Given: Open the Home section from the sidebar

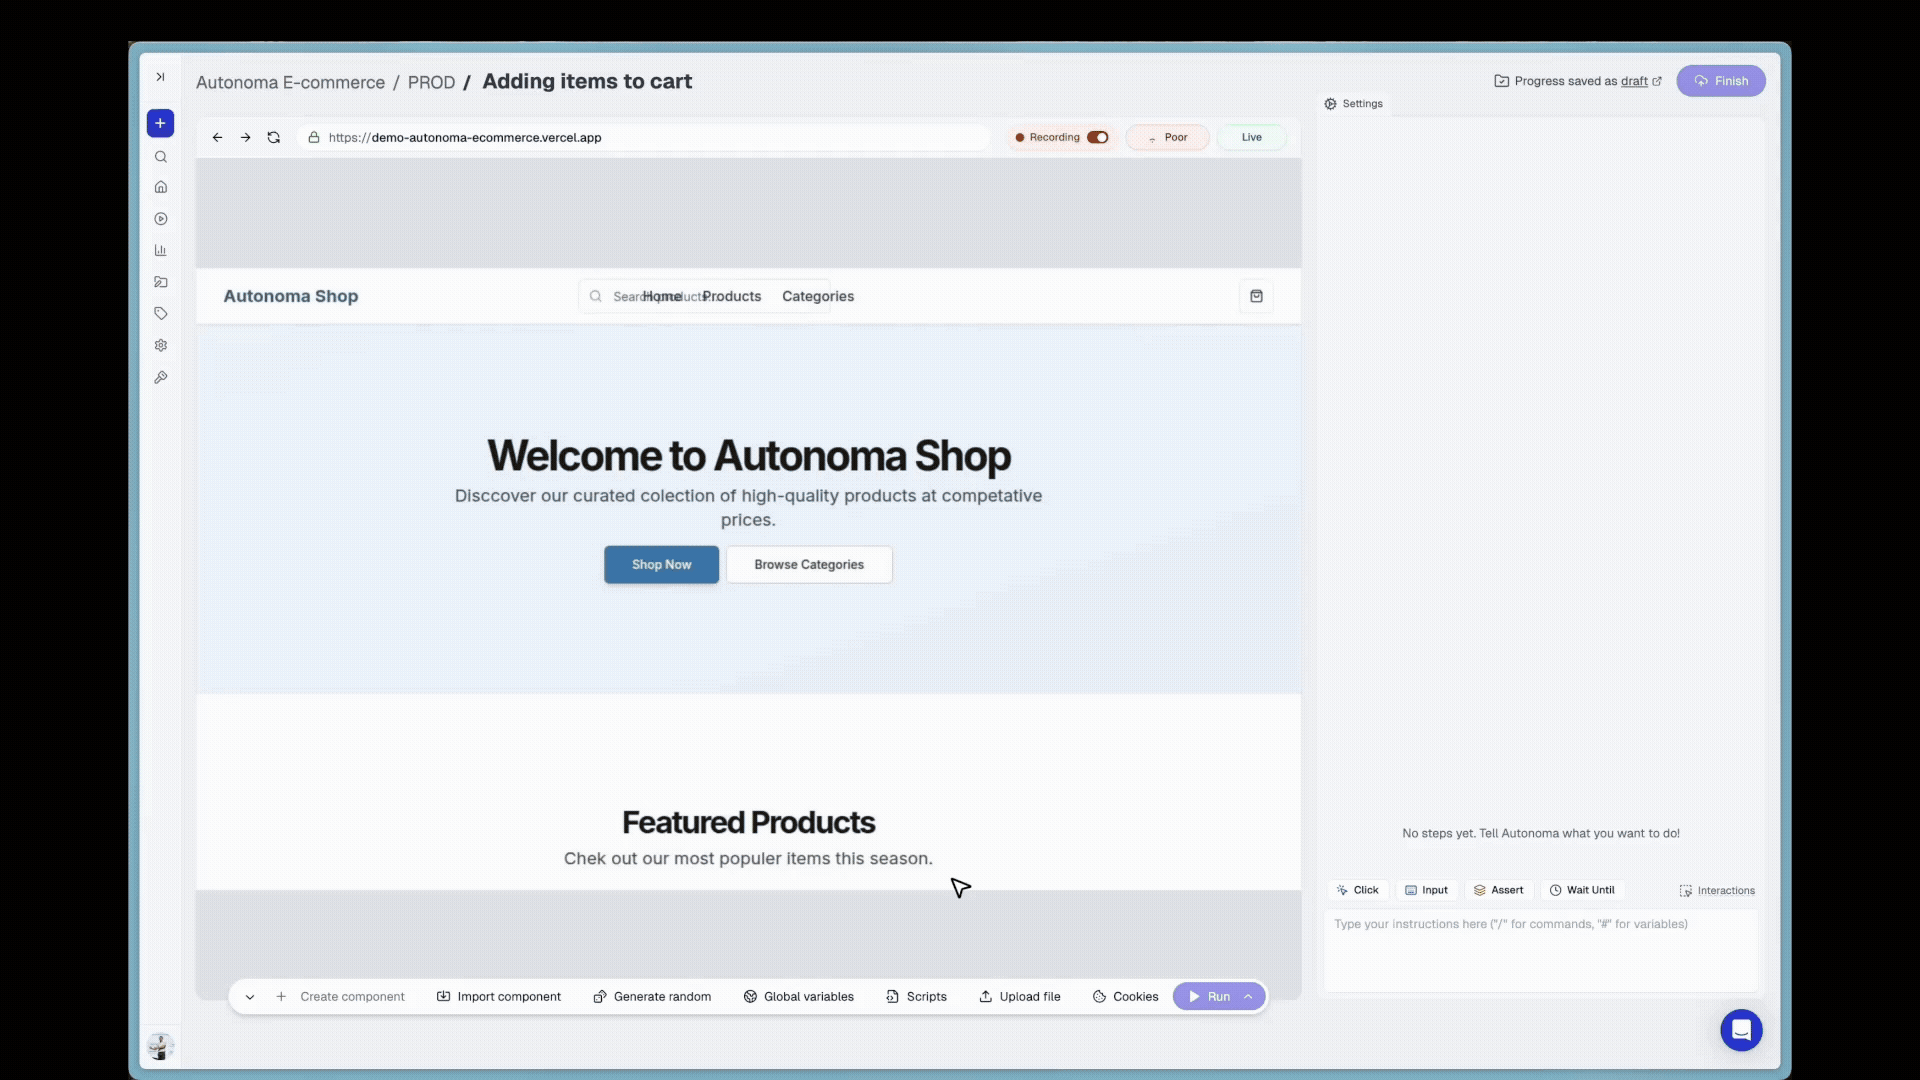Looking at the screenshot, I should (x=161, y=187).
